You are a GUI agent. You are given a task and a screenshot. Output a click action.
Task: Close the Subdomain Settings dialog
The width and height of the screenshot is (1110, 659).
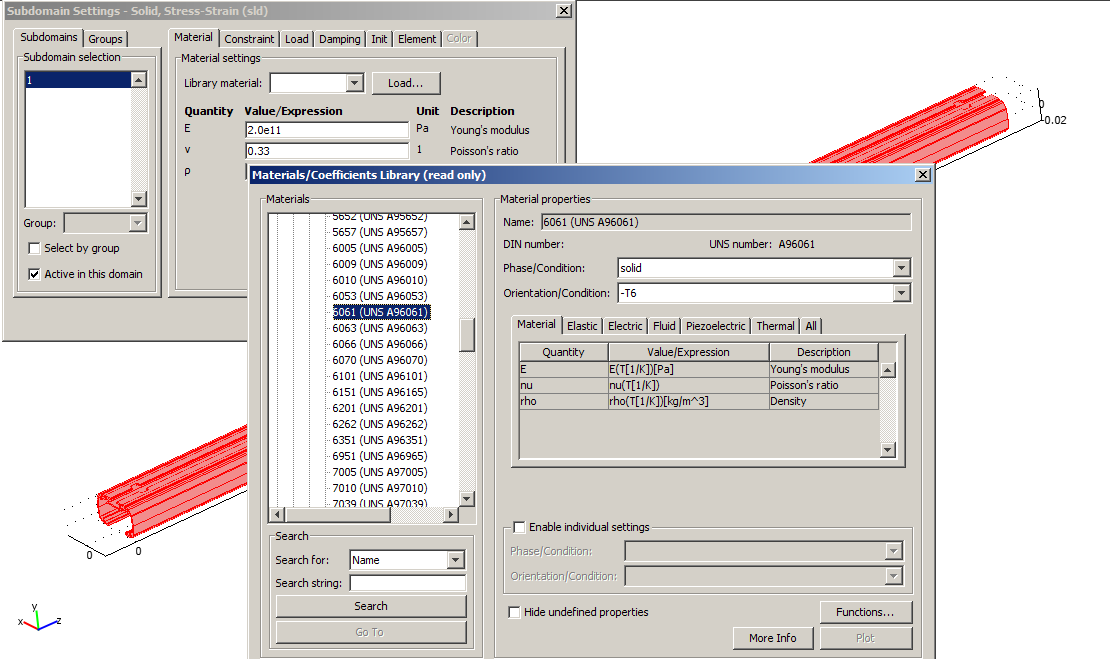(x=563, y=11)
